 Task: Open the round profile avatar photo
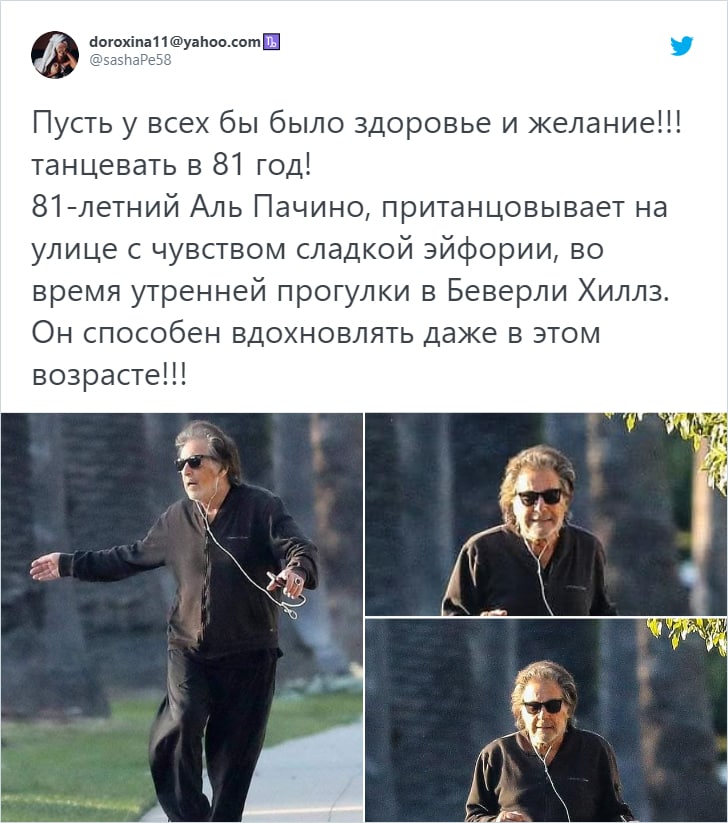coord(55,55)
